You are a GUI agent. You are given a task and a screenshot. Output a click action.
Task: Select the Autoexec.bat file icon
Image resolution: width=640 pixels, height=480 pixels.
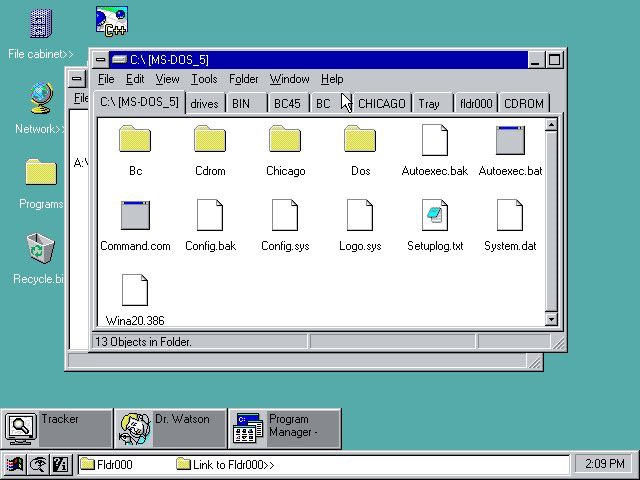tap(510, 141)
